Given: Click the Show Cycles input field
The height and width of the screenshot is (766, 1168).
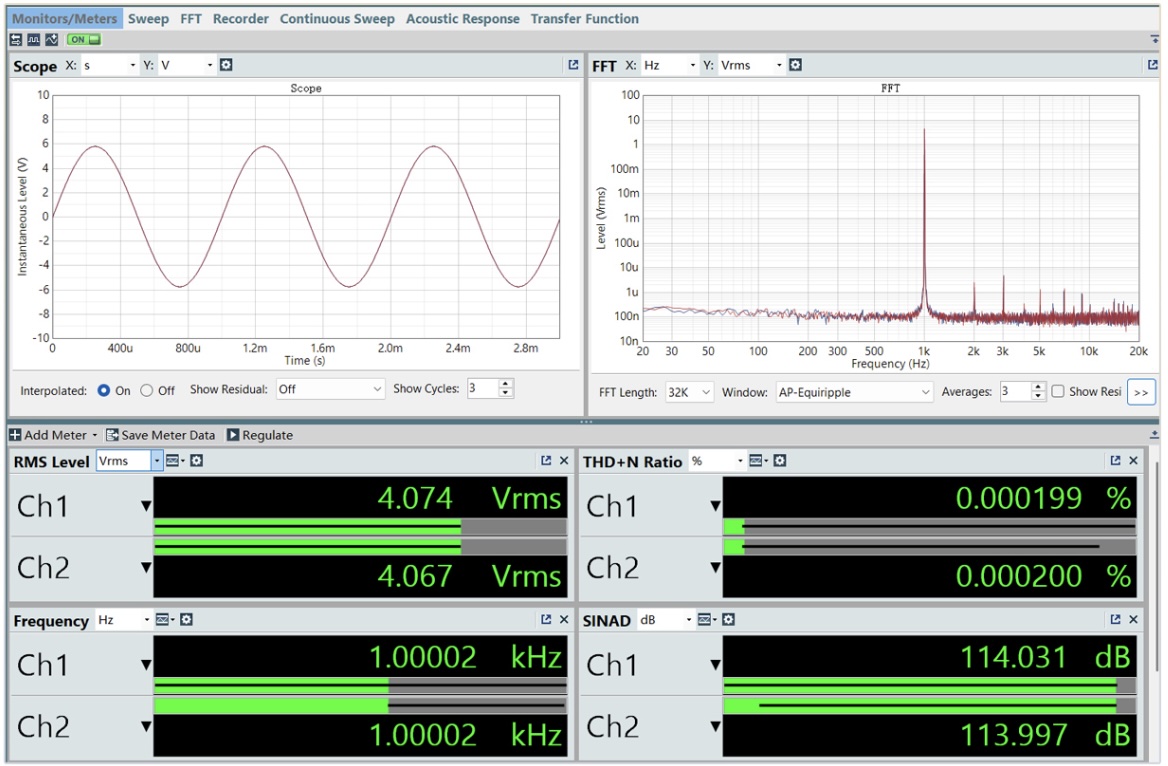Looking at the screenshot, I should point(483,389).
